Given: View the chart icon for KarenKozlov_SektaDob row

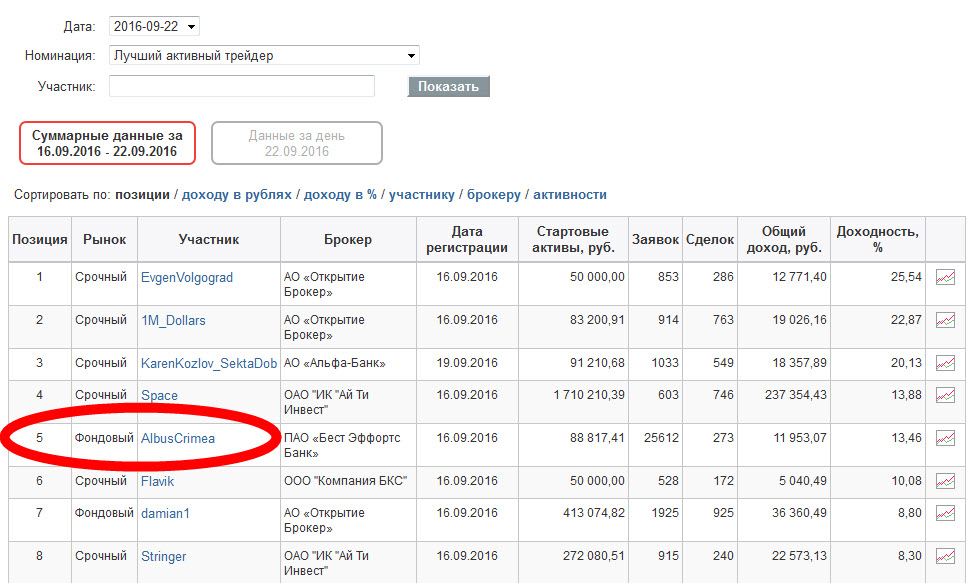Looking at the screenshot, I should click(945, 363).
